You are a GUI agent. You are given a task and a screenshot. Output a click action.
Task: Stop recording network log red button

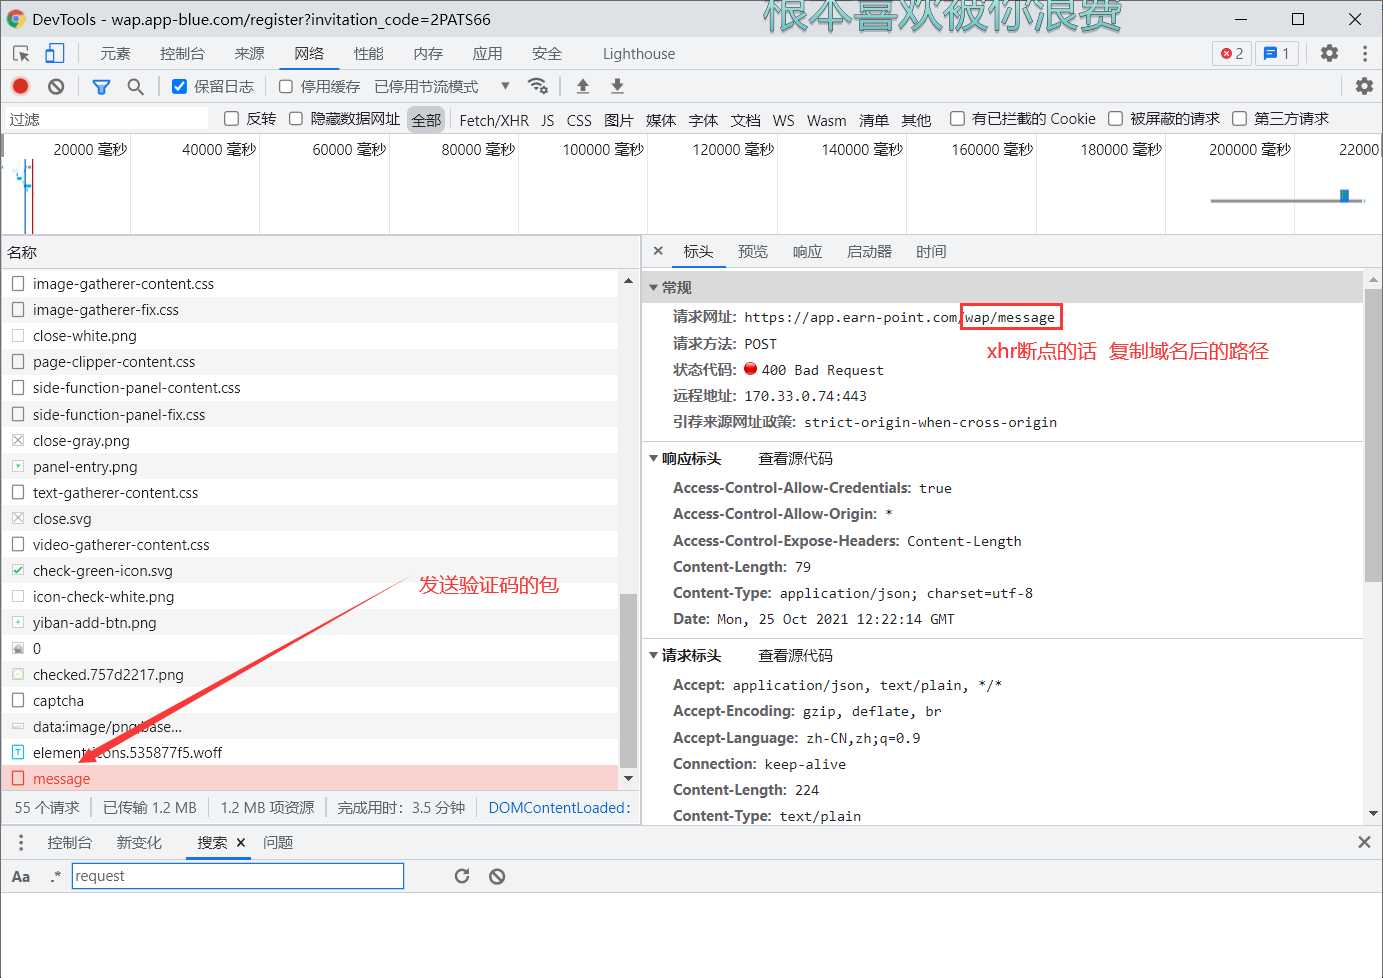click(21, 87)
